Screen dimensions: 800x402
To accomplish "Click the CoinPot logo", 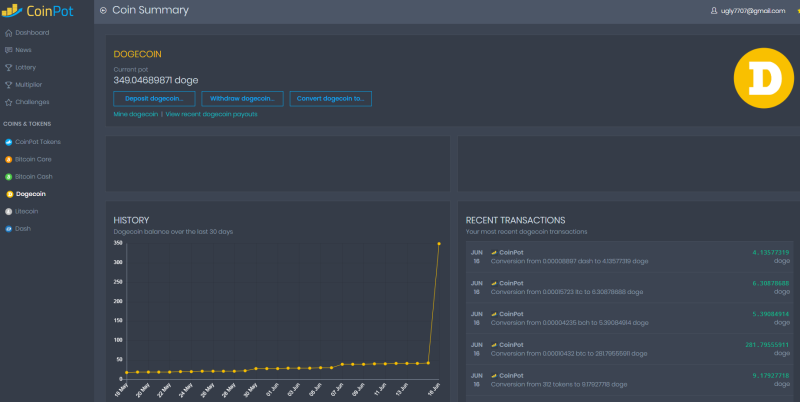I will (x=38, y=11).
